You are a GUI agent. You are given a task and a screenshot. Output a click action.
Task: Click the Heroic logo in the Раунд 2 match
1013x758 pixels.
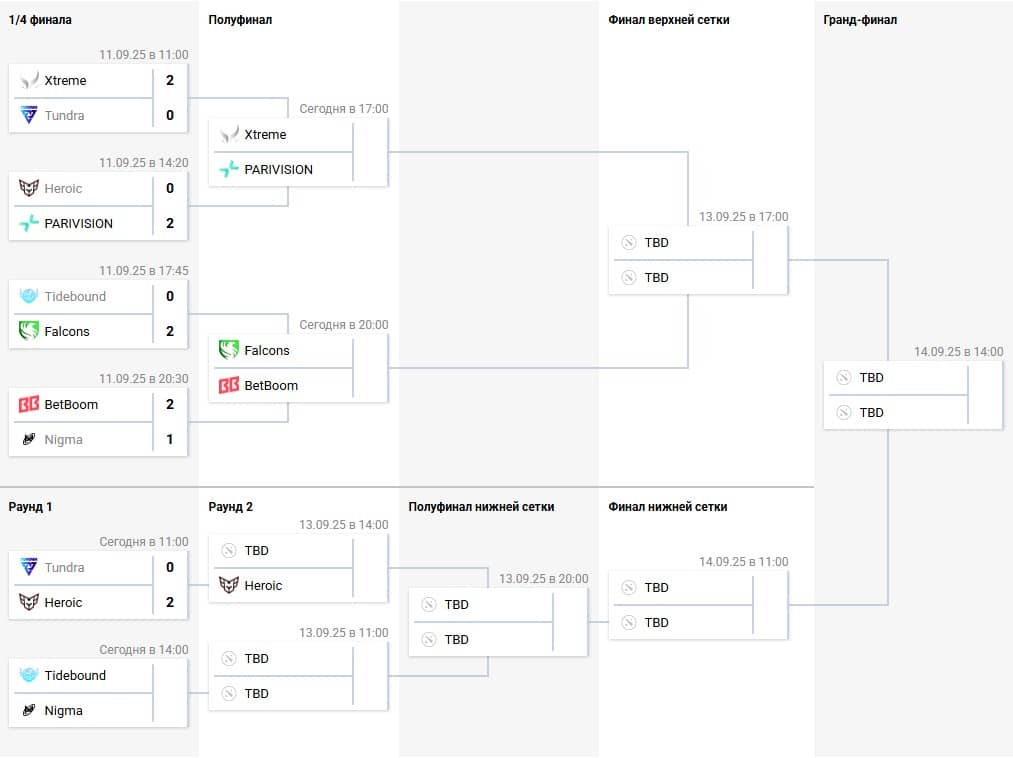[x=229, y=586]
